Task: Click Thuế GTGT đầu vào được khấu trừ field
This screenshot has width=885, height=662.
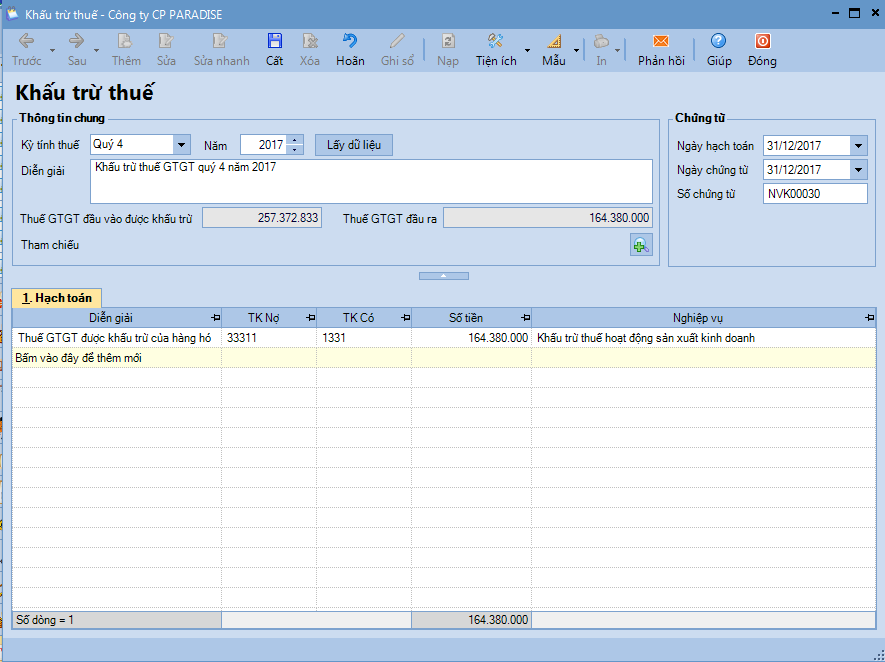Action: coord(262,218)
